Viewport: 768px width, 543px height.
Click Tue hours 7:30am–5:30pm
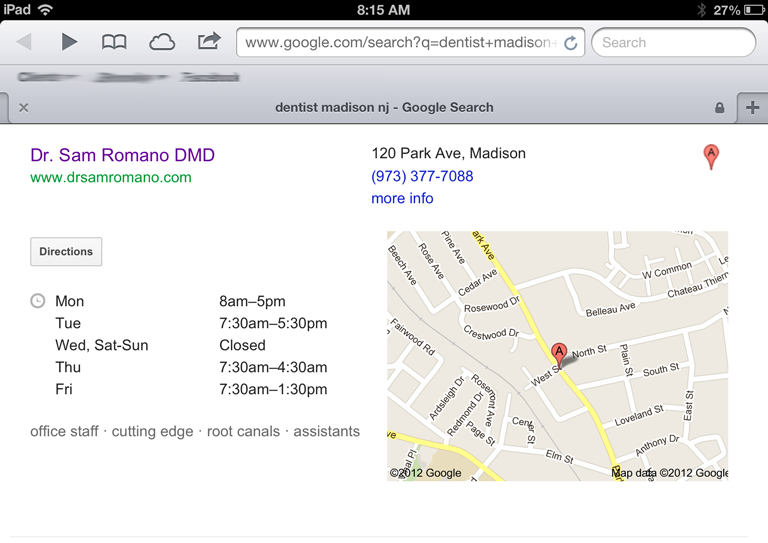(x=273, y=323)
